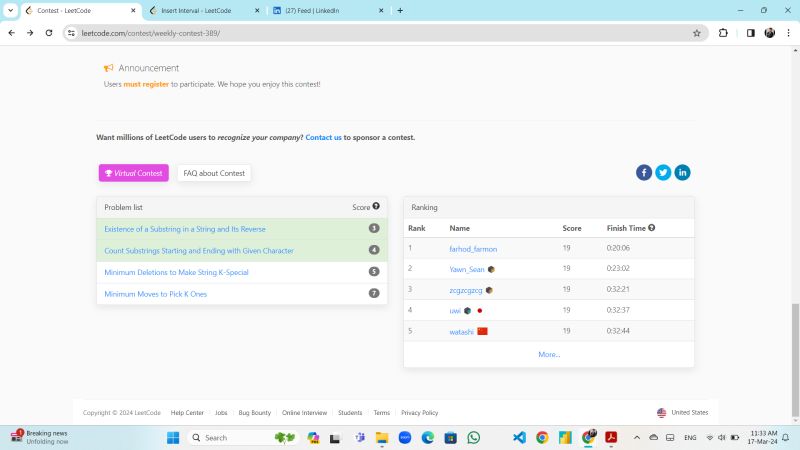Screen dimensions: 800x450
Task: Open zcgzcgzcg's profile
Action: pos(466,290)
